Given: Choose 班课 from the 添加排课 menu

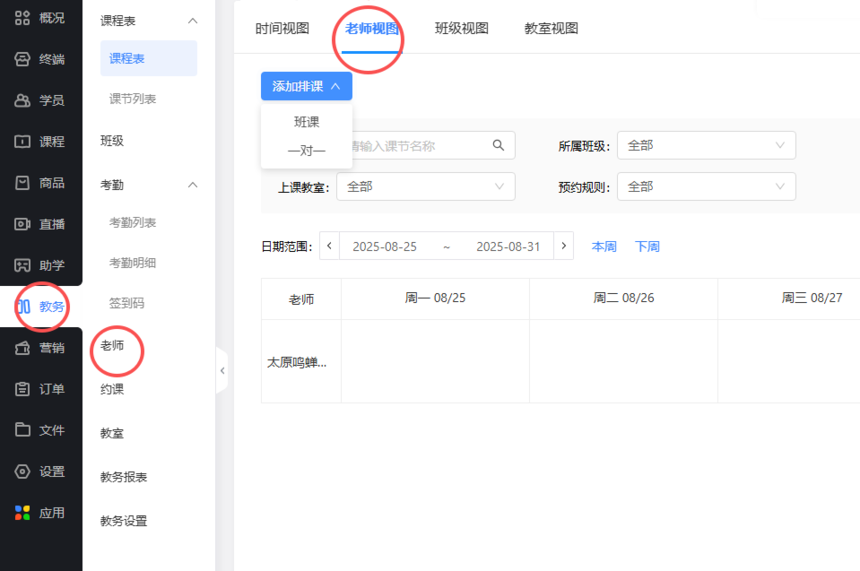Looking at the screenshot, I should click(x=307, y=122).
